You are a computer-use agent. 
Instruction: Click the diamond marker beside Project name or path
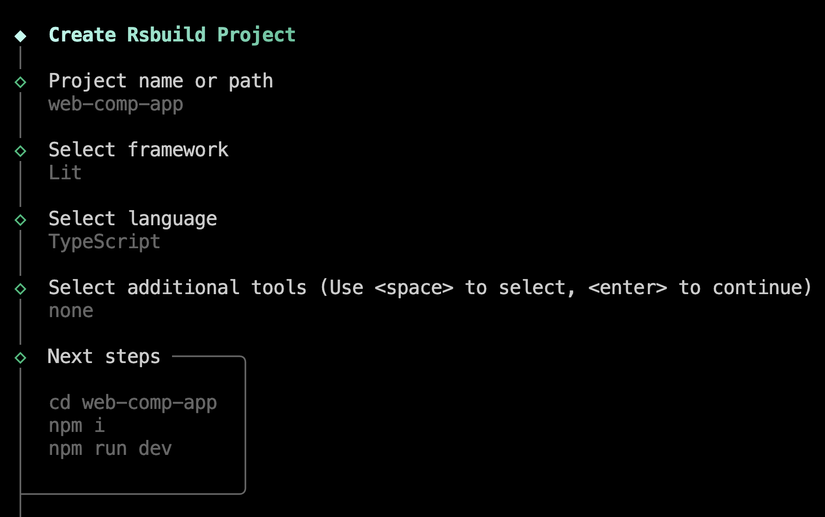click(20, 81)
